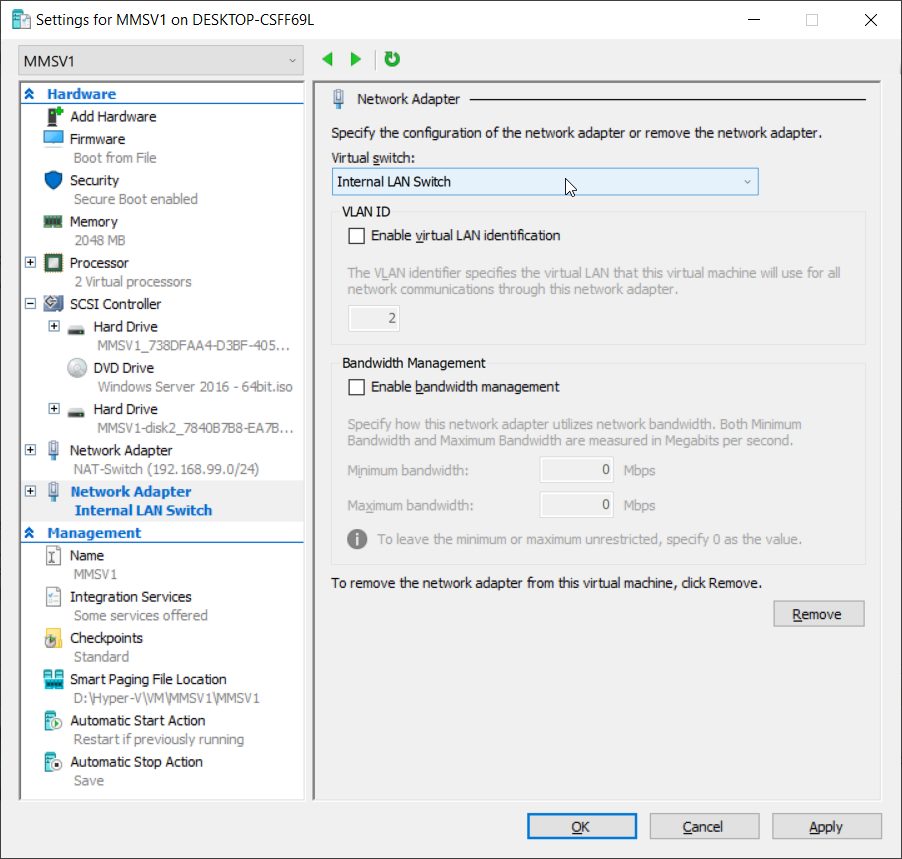Click 'NAT-Switch (192.168.99.0/24)' text
The height and width of the screenshot is (859, 902).
tap(166, 469)
